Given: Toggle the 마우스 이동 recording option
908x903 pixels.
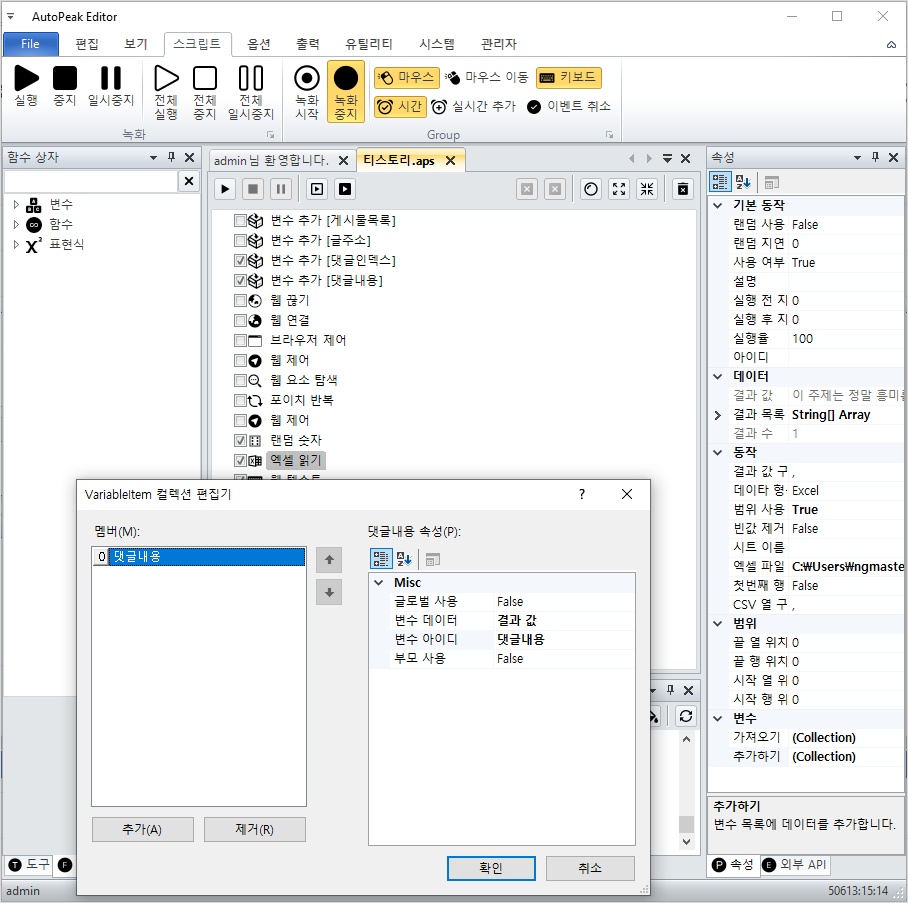Looking at the screenshot, I should [x=486, y=77].
